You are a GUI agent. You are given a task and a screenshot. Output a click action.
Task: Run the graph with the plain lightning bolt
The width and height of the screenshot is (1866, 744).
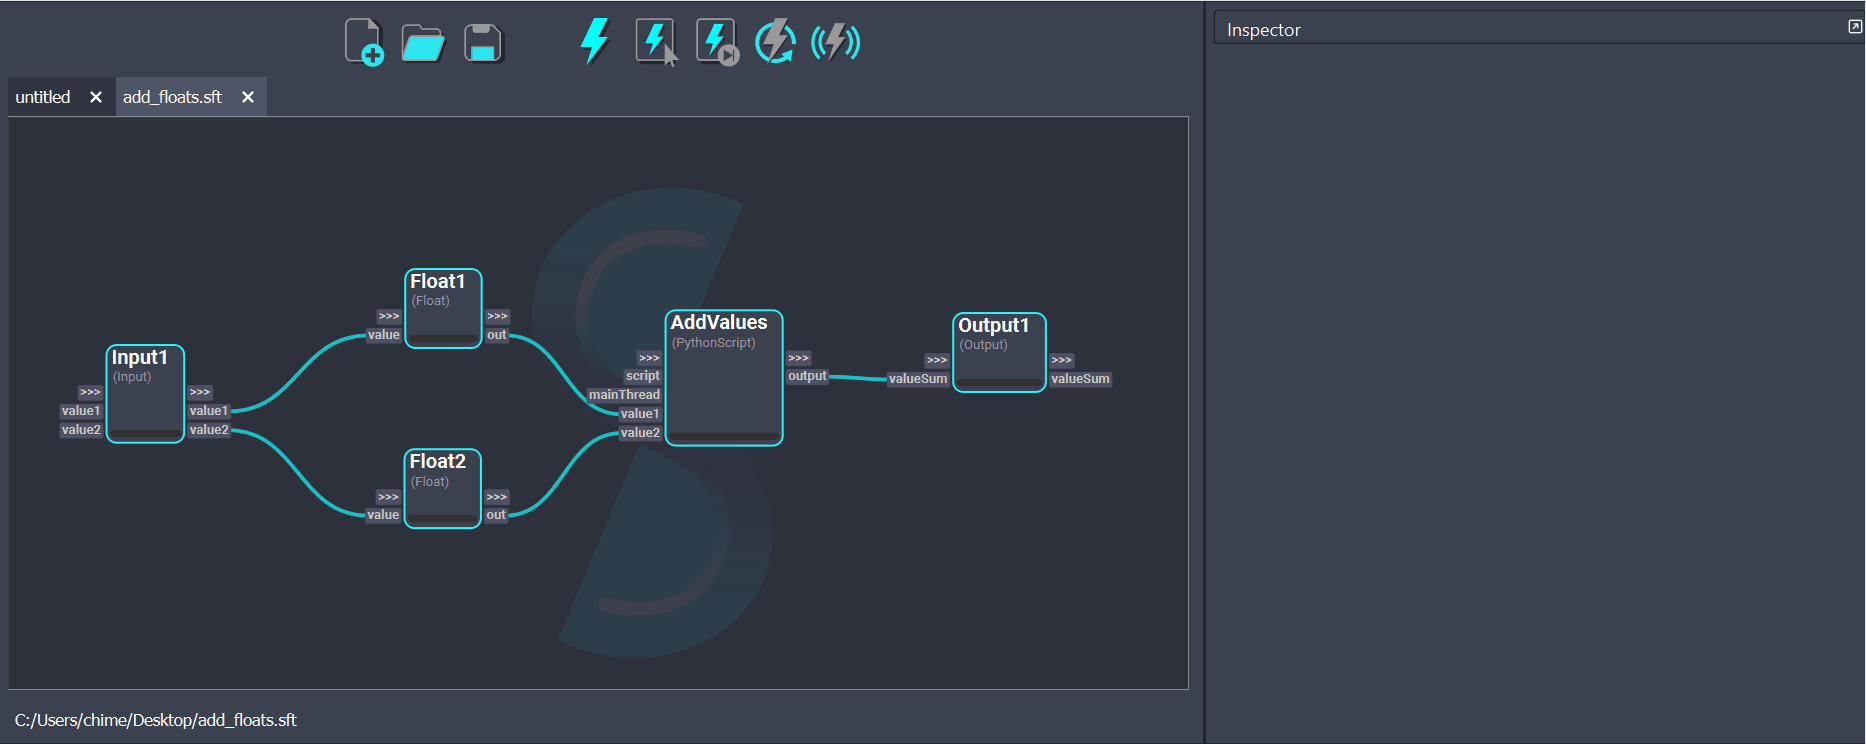[595, 42]
